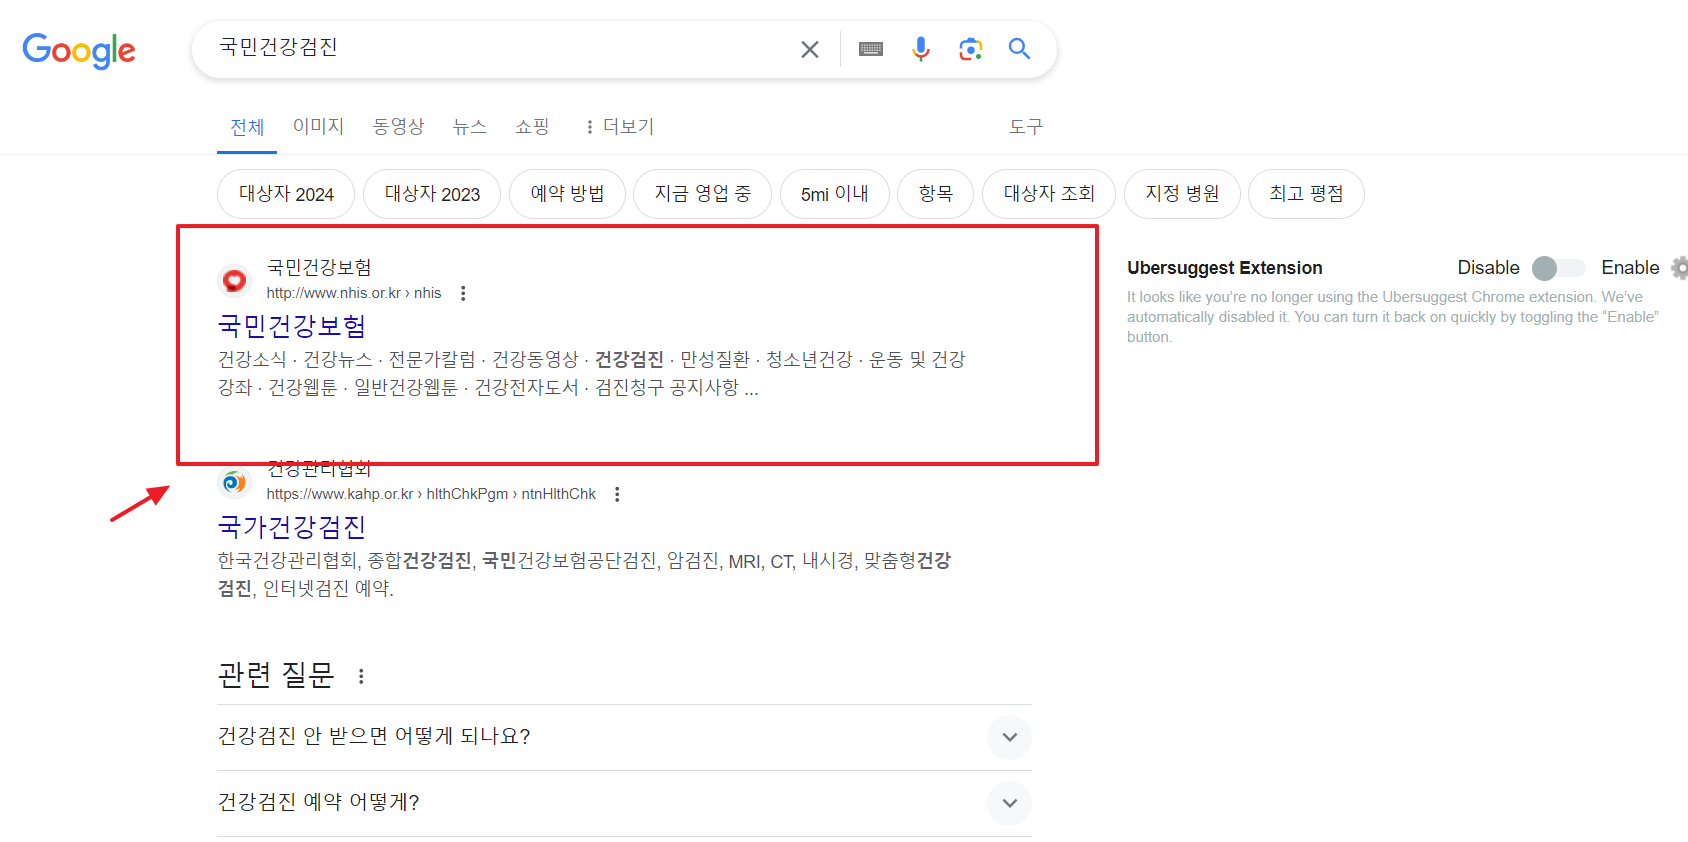Select the 대상자 조회 filter chip
Screen dimensions: 1688x842
point(1049,194)
